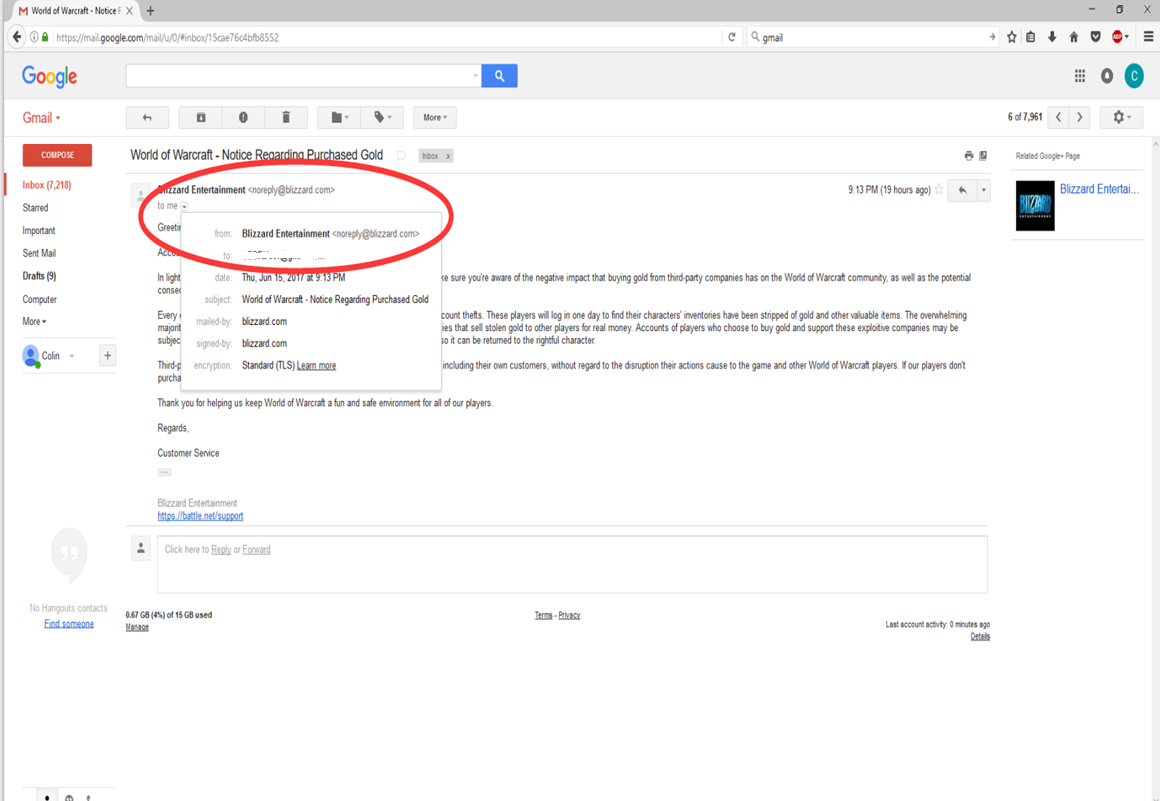
Task: Reload the page with refresh icon
Action: [x=732, y=37]
